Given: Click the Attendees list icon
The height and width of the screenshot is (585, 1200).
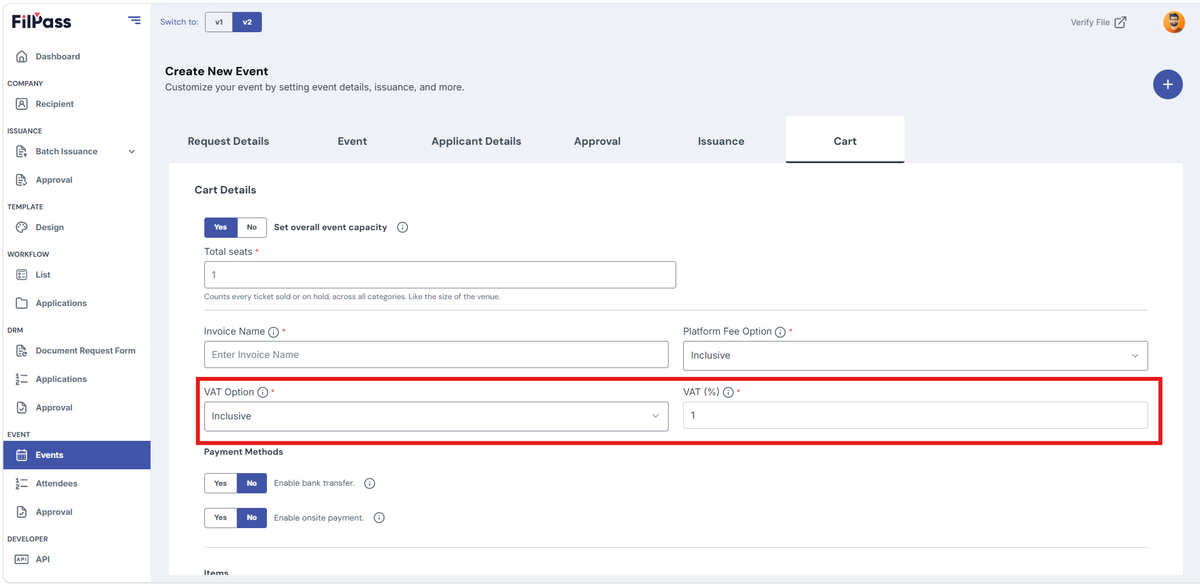Looking at the screenshot, I should [22, 484].
